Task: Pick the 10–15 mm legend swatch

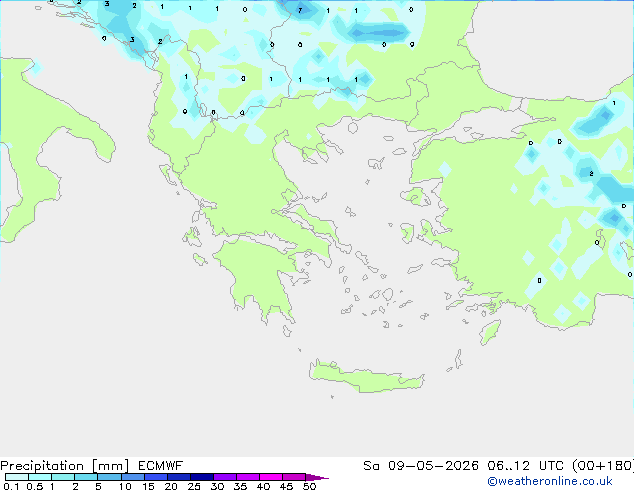Action: coord(132,477)
